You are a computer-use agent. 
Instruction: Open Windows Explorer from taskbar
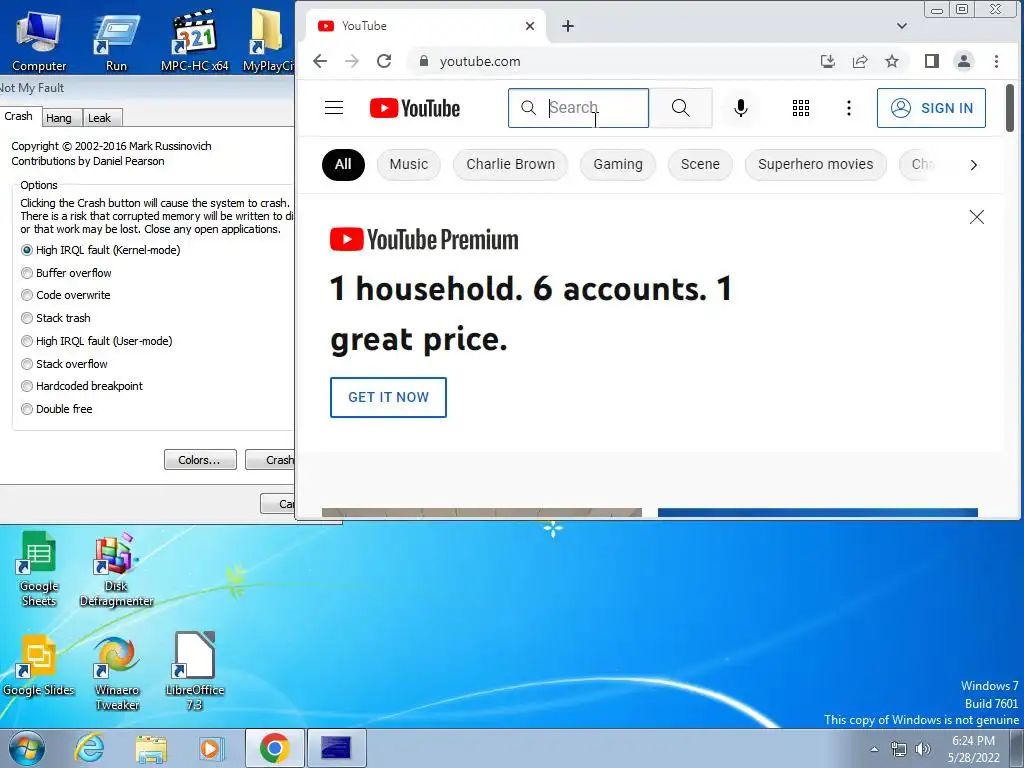click(151, 749)
